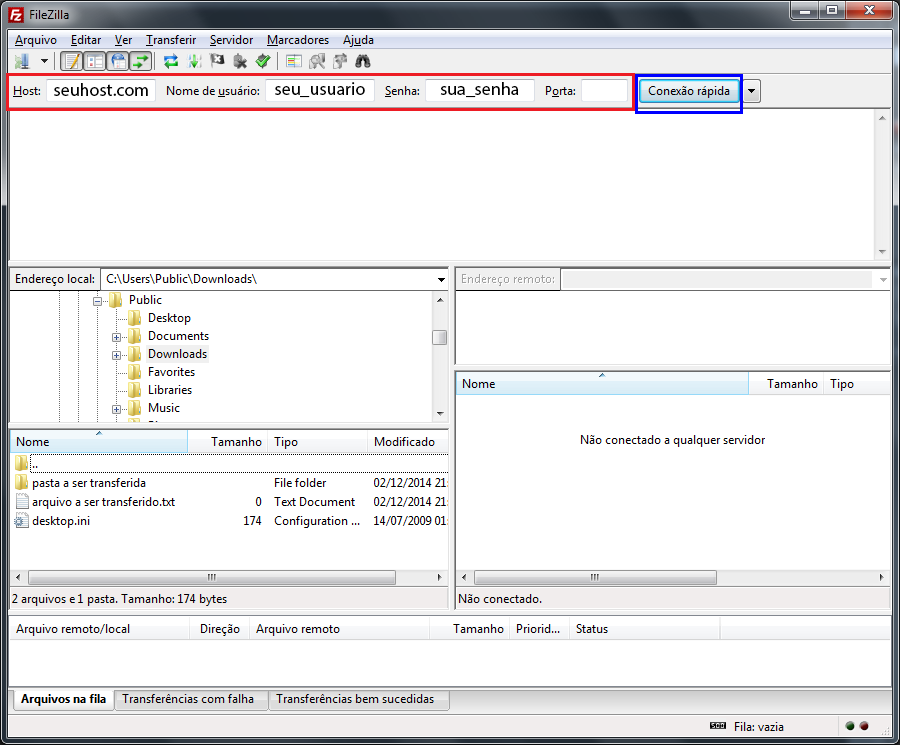Select the Favorites folder in the tree
The height and width of the screenshot is (745, 900).
(x=172, y=372)
